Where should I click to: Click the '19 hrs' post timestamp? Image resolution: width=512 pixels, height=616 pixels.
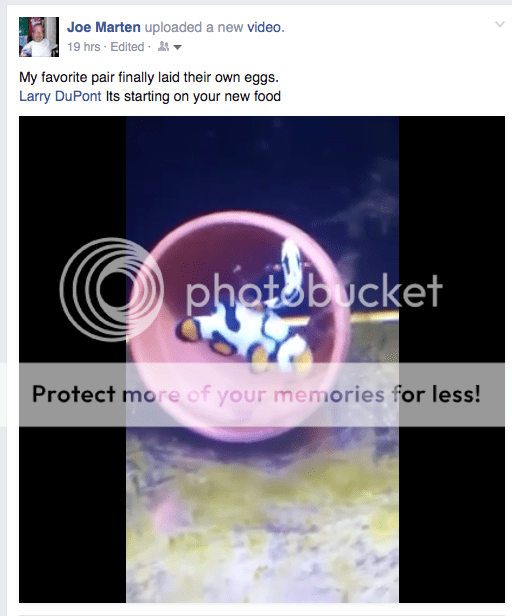(x=84, y=47)
